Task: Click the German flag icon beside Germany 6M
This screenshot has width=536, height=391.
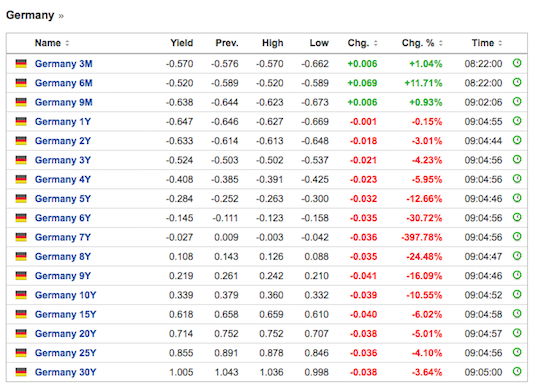Action: [x=21, y=83]
